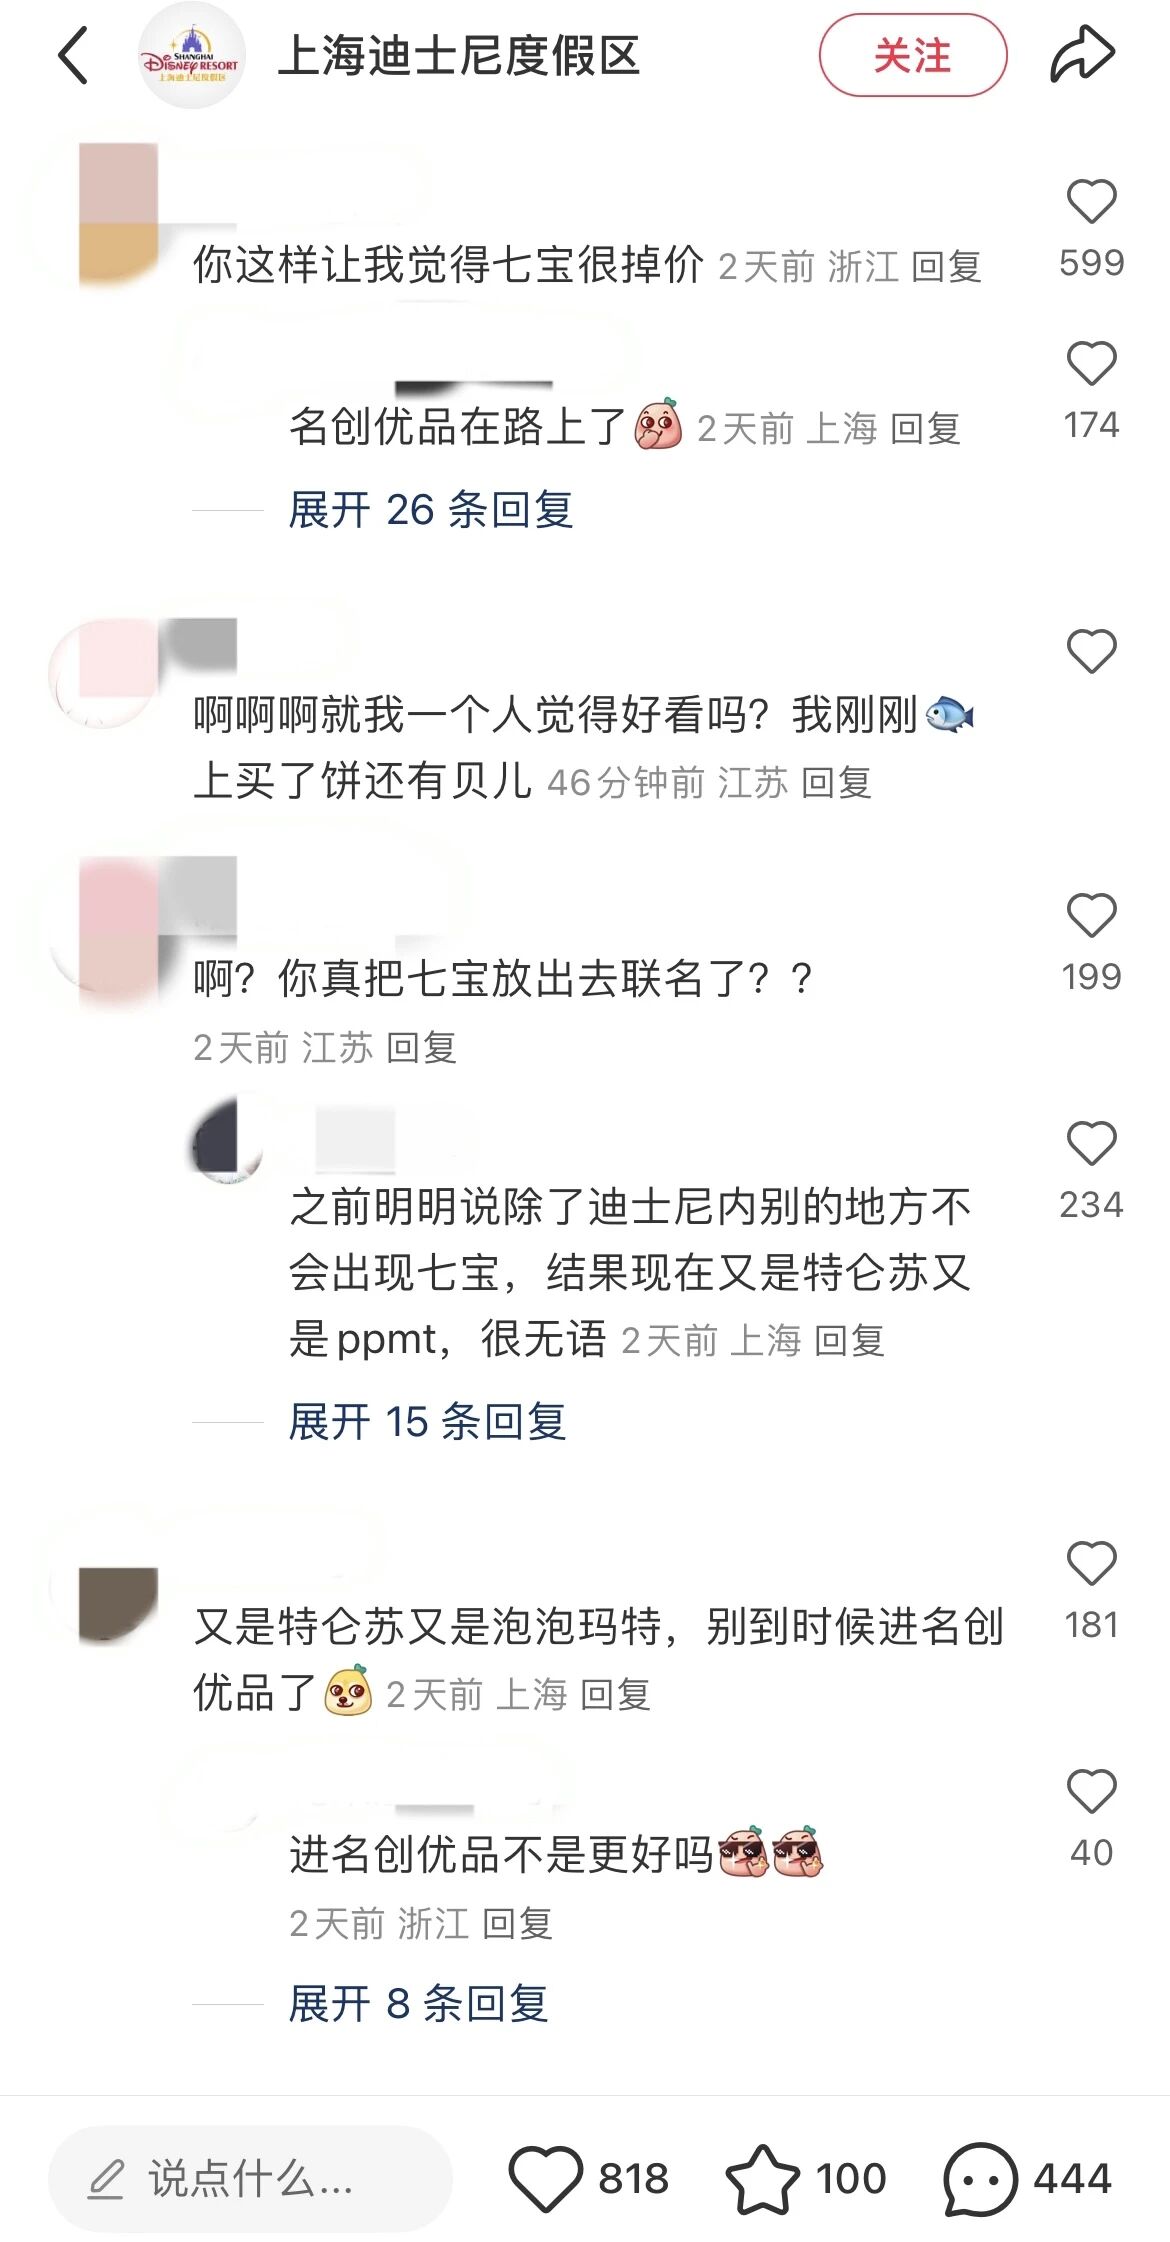Like the 234-likes reply about 特仑苏
This screenshot has height=2242, width=1170.
point(1091,1143)
